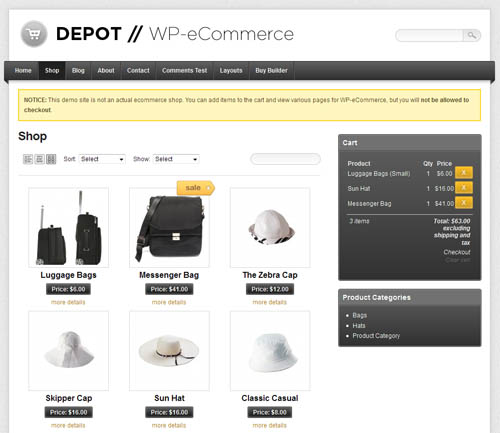
Task: Remove Sun Hat from cart
Action: coord(464,188)
